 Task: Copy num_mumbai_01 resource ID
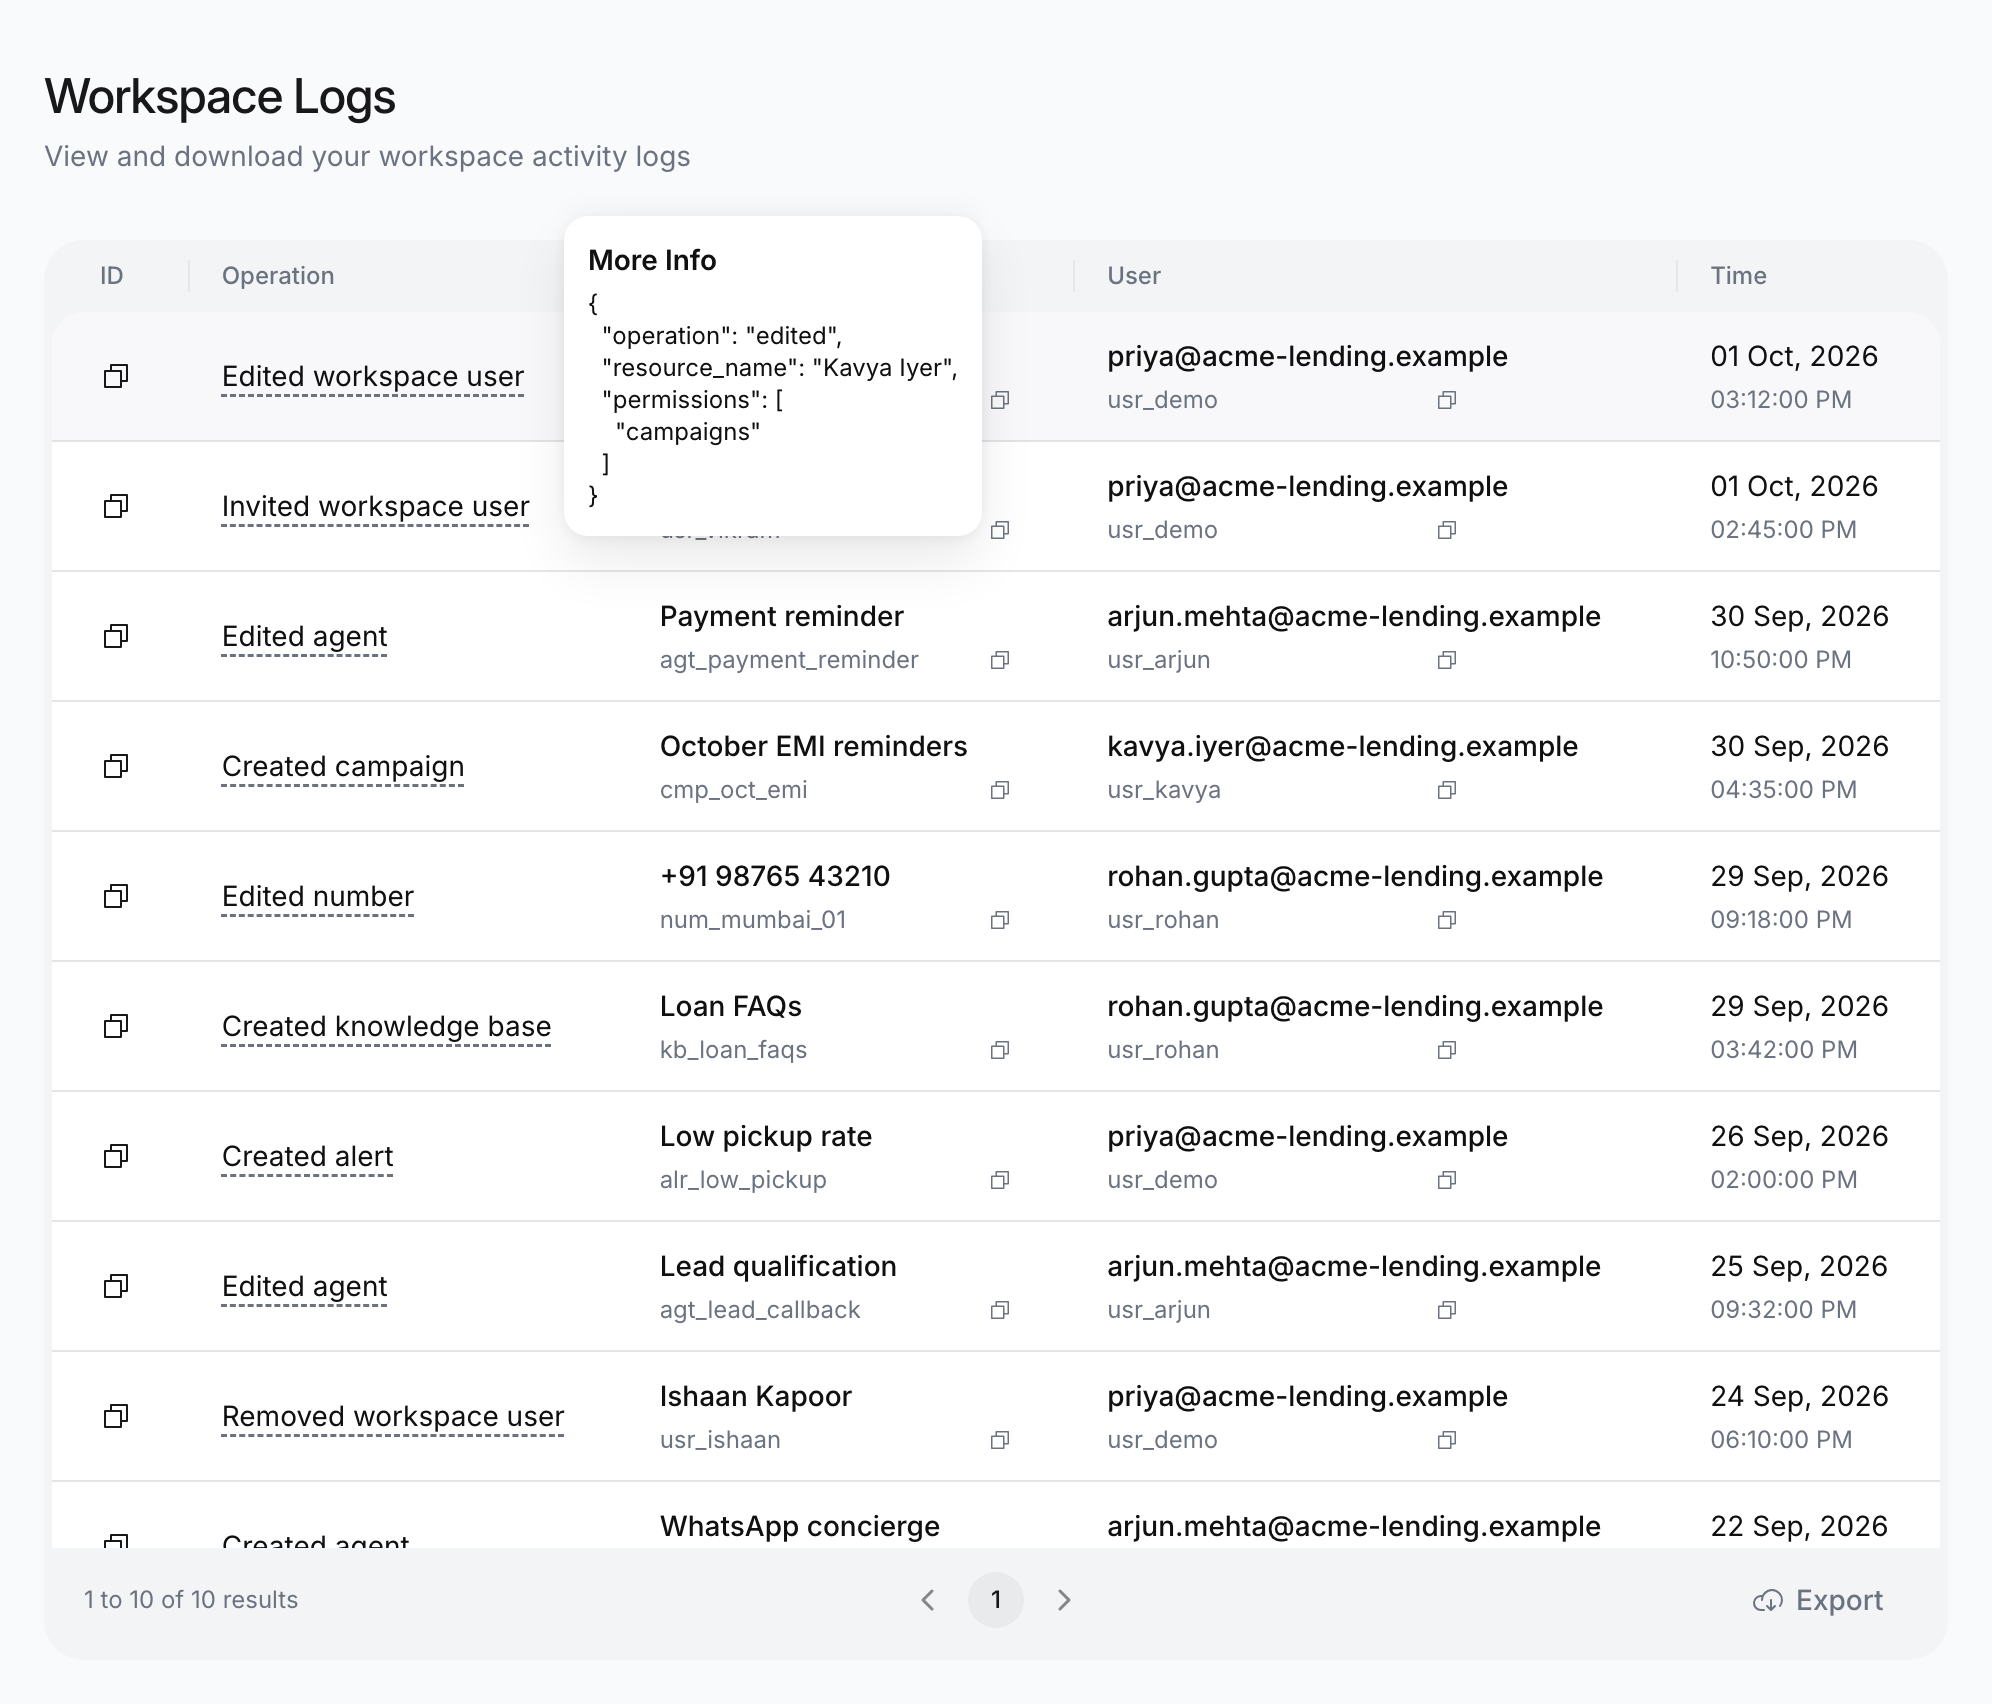coord(999,920)
